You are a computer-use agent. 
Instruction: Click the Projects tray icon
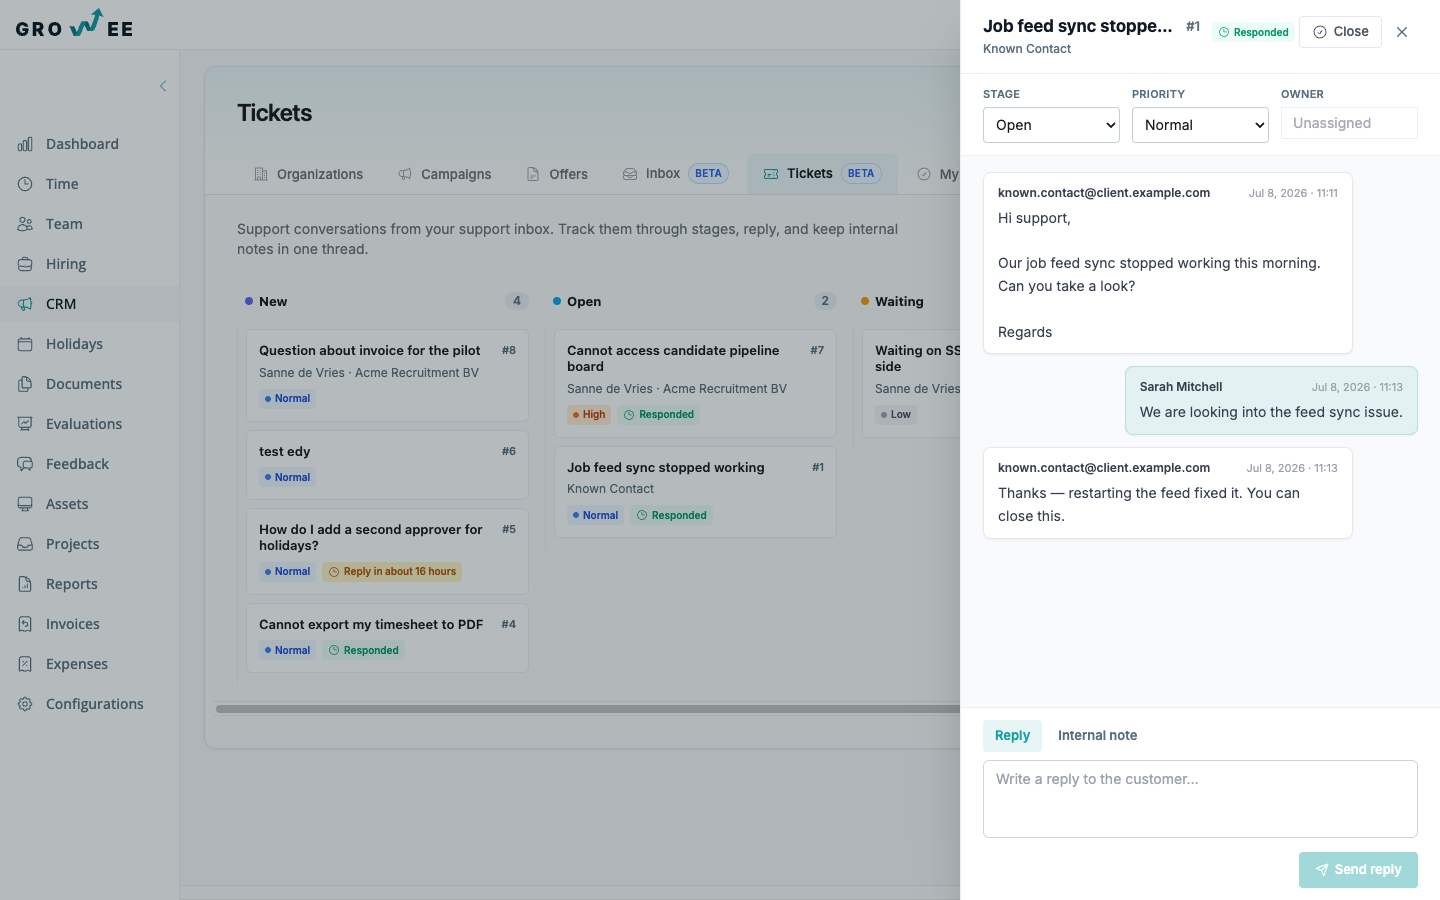25,544
